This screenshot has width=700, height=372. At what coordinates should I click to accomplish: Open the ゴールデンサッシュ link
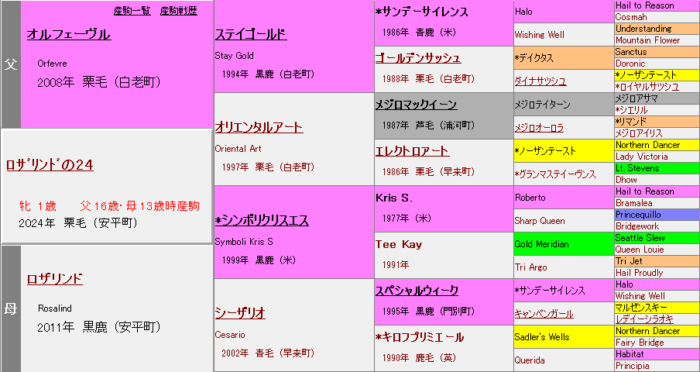(418, 58)
